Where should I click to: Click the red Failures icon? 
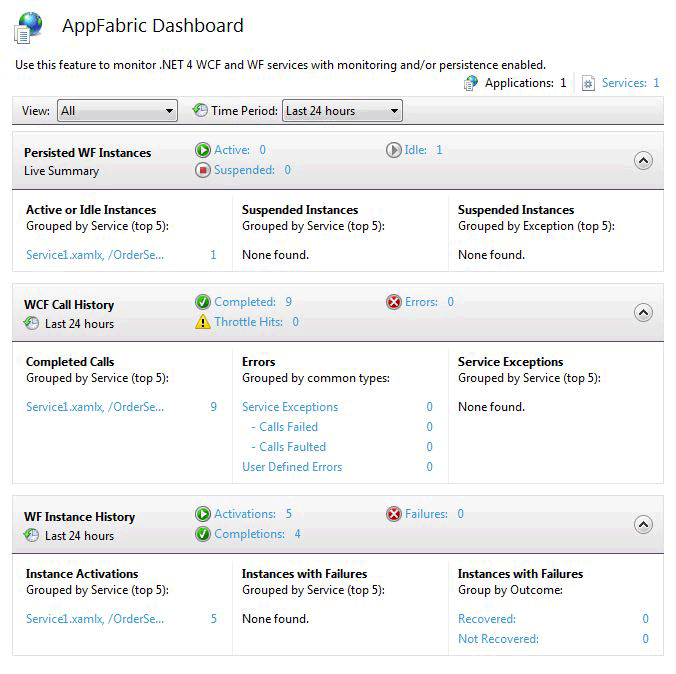point(394,514)
